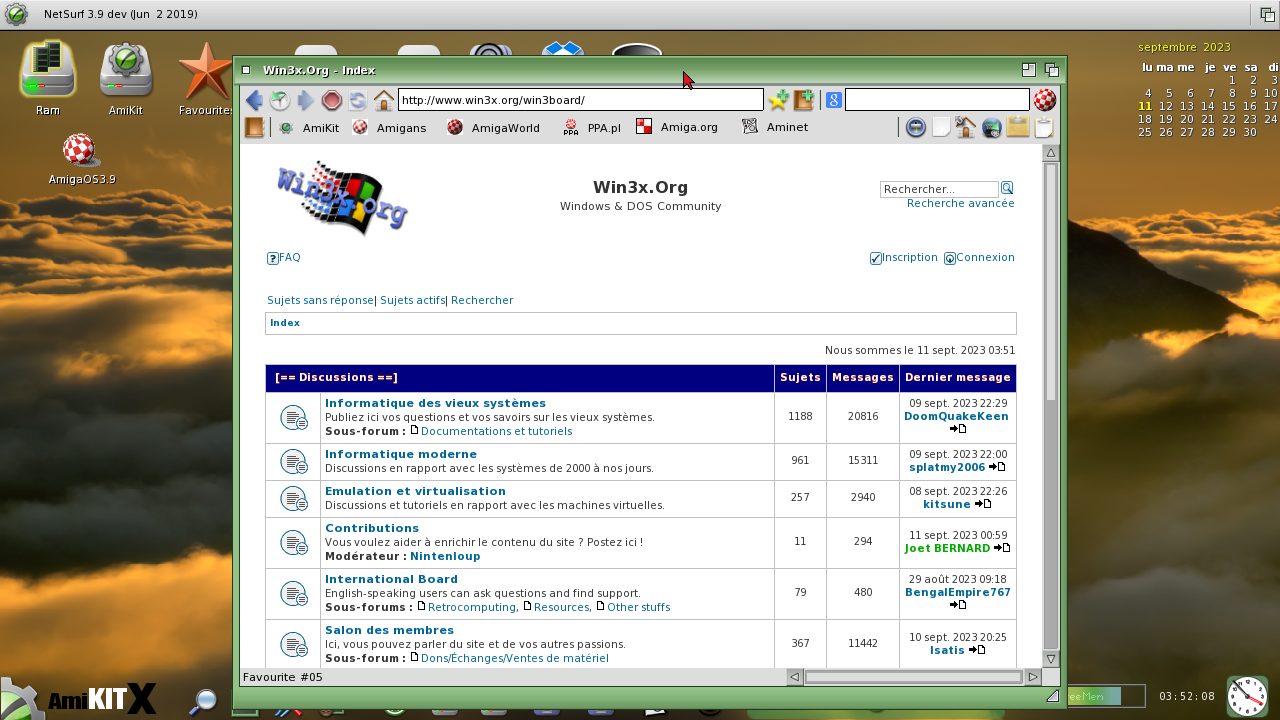Go to the home page icon
Image resolution: width=1280 pixels, height=720 pixels.
(x=384, y=100)
